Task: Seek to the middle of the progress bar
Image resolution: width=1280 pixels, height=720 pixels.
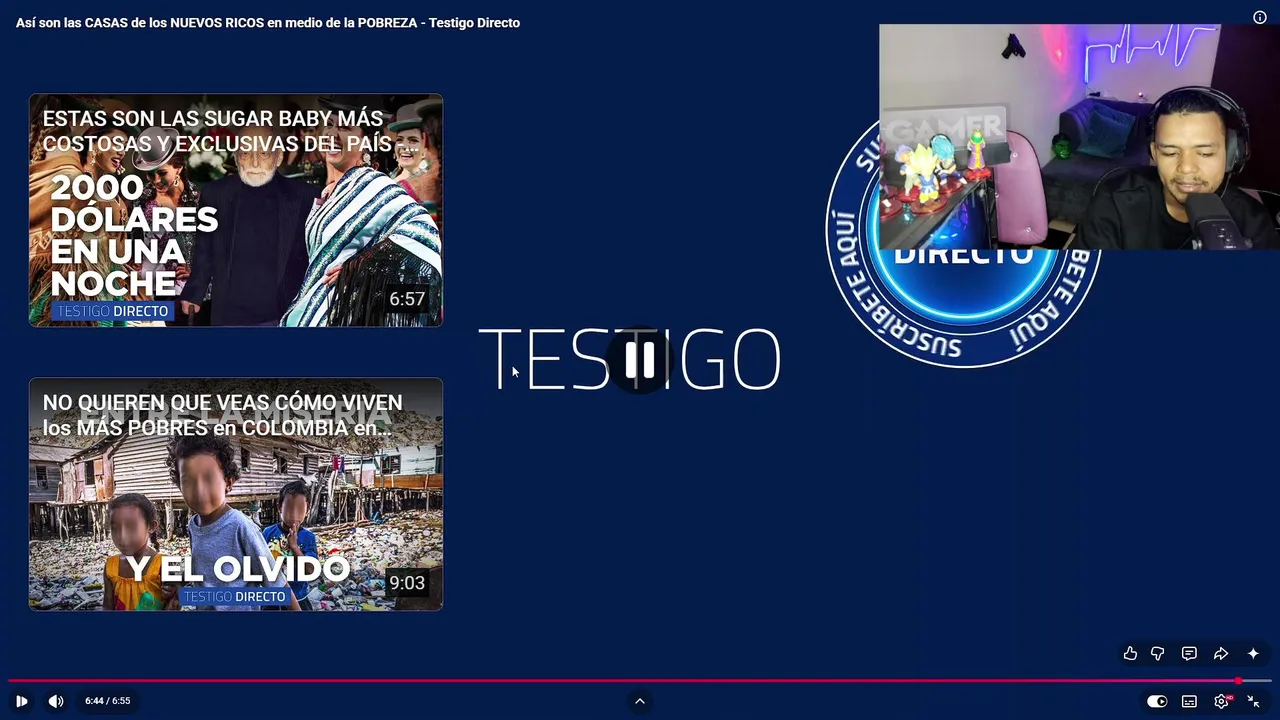Action: [x=640, y=681]
